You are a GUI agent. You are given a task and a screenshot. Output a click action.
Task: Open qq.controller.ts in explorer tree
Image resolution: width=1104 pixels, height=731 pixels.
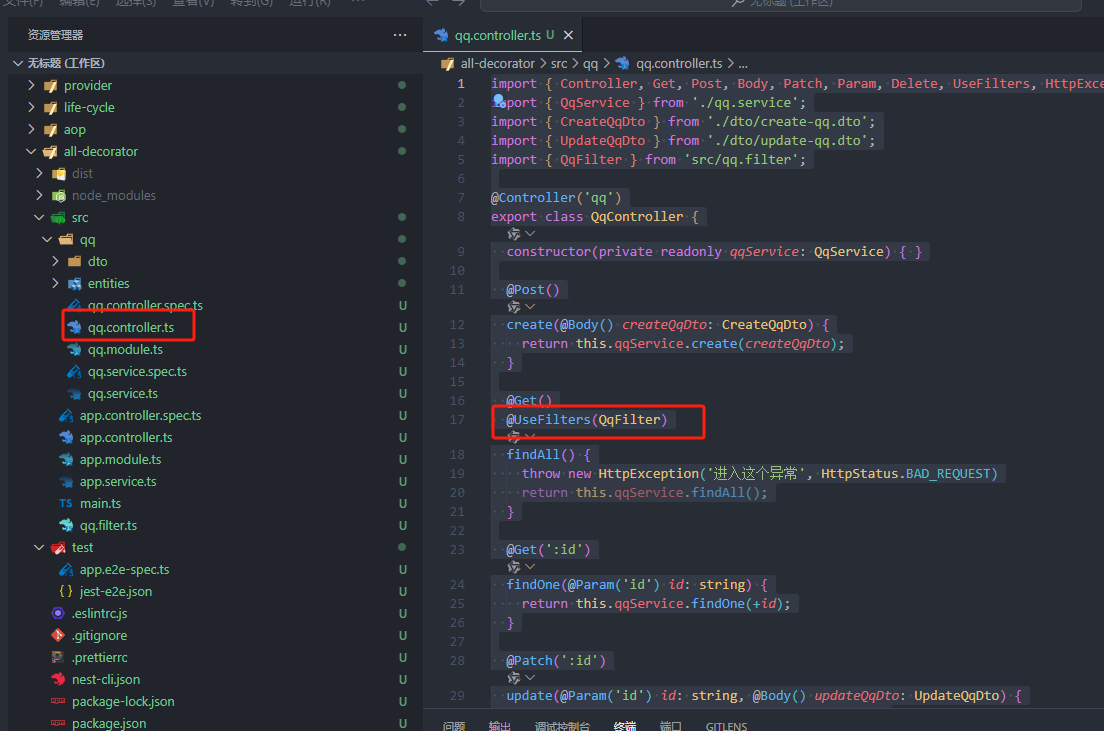131,327
